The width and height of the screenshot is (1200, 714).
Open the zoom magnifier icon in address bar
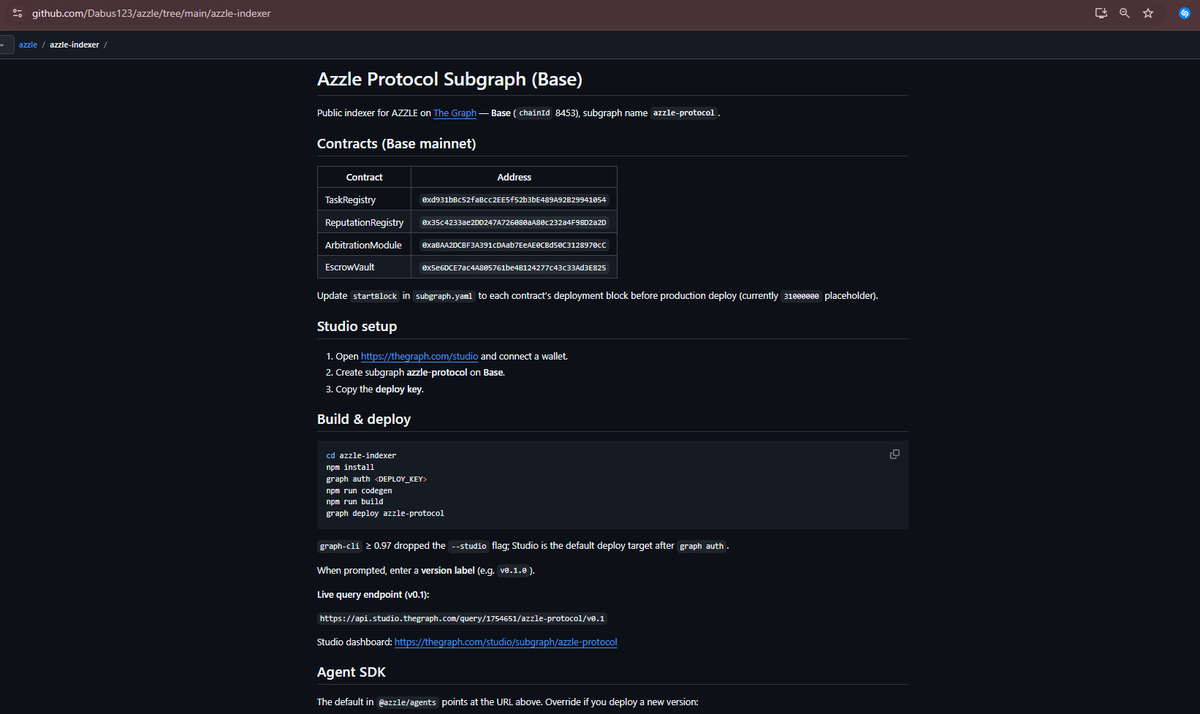click(x=1125, y=14)
